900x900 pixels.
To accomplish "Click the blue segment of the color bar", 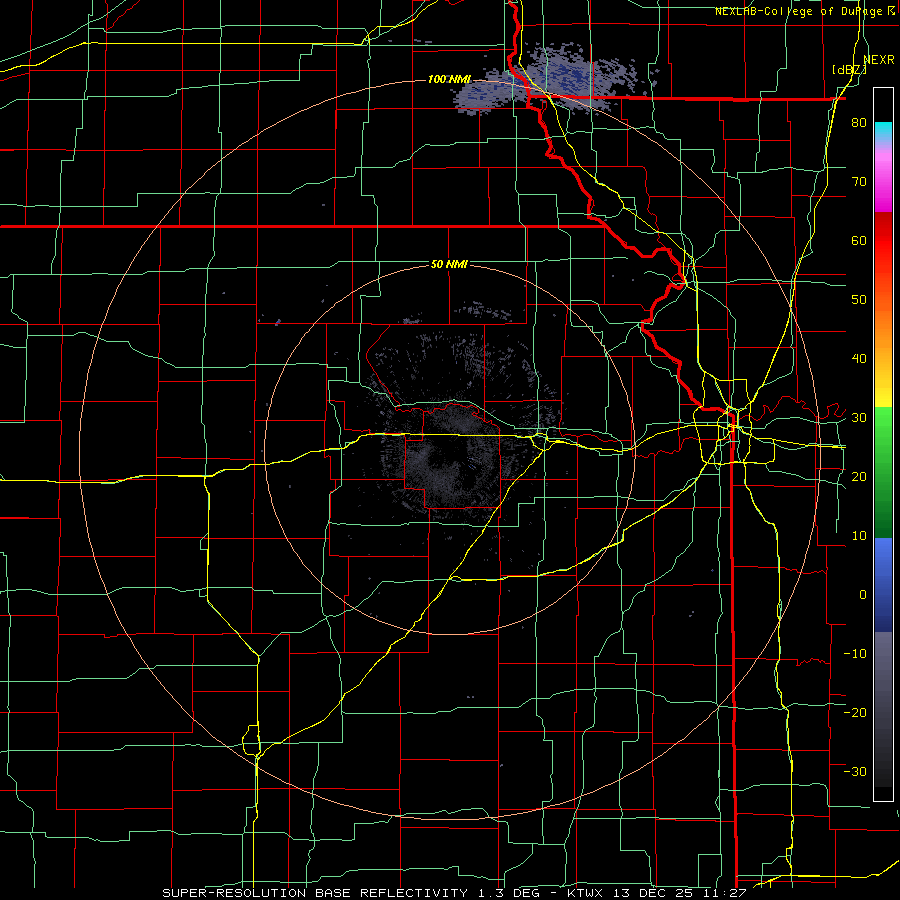I will coord(883,584).
